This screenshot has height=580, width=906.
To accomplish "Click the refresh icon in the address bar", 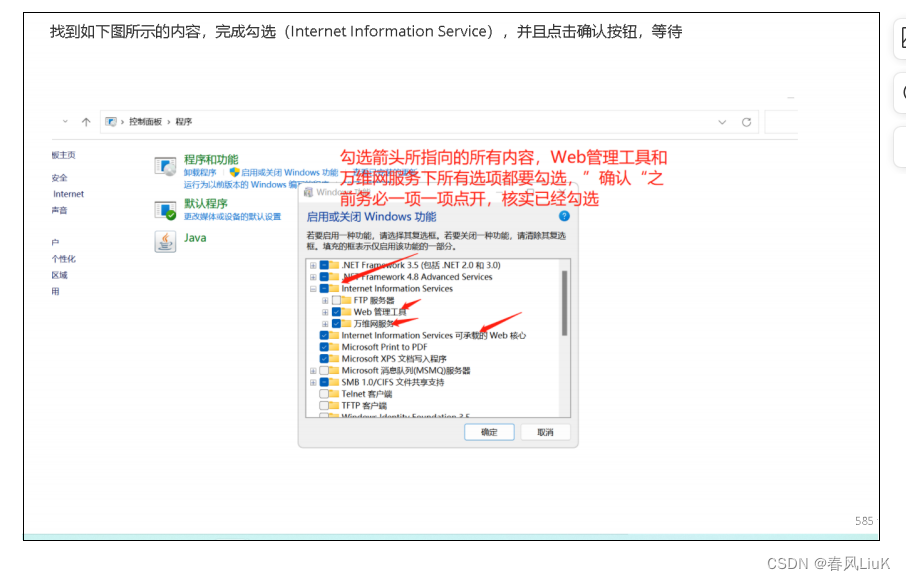I will [747, 122].
